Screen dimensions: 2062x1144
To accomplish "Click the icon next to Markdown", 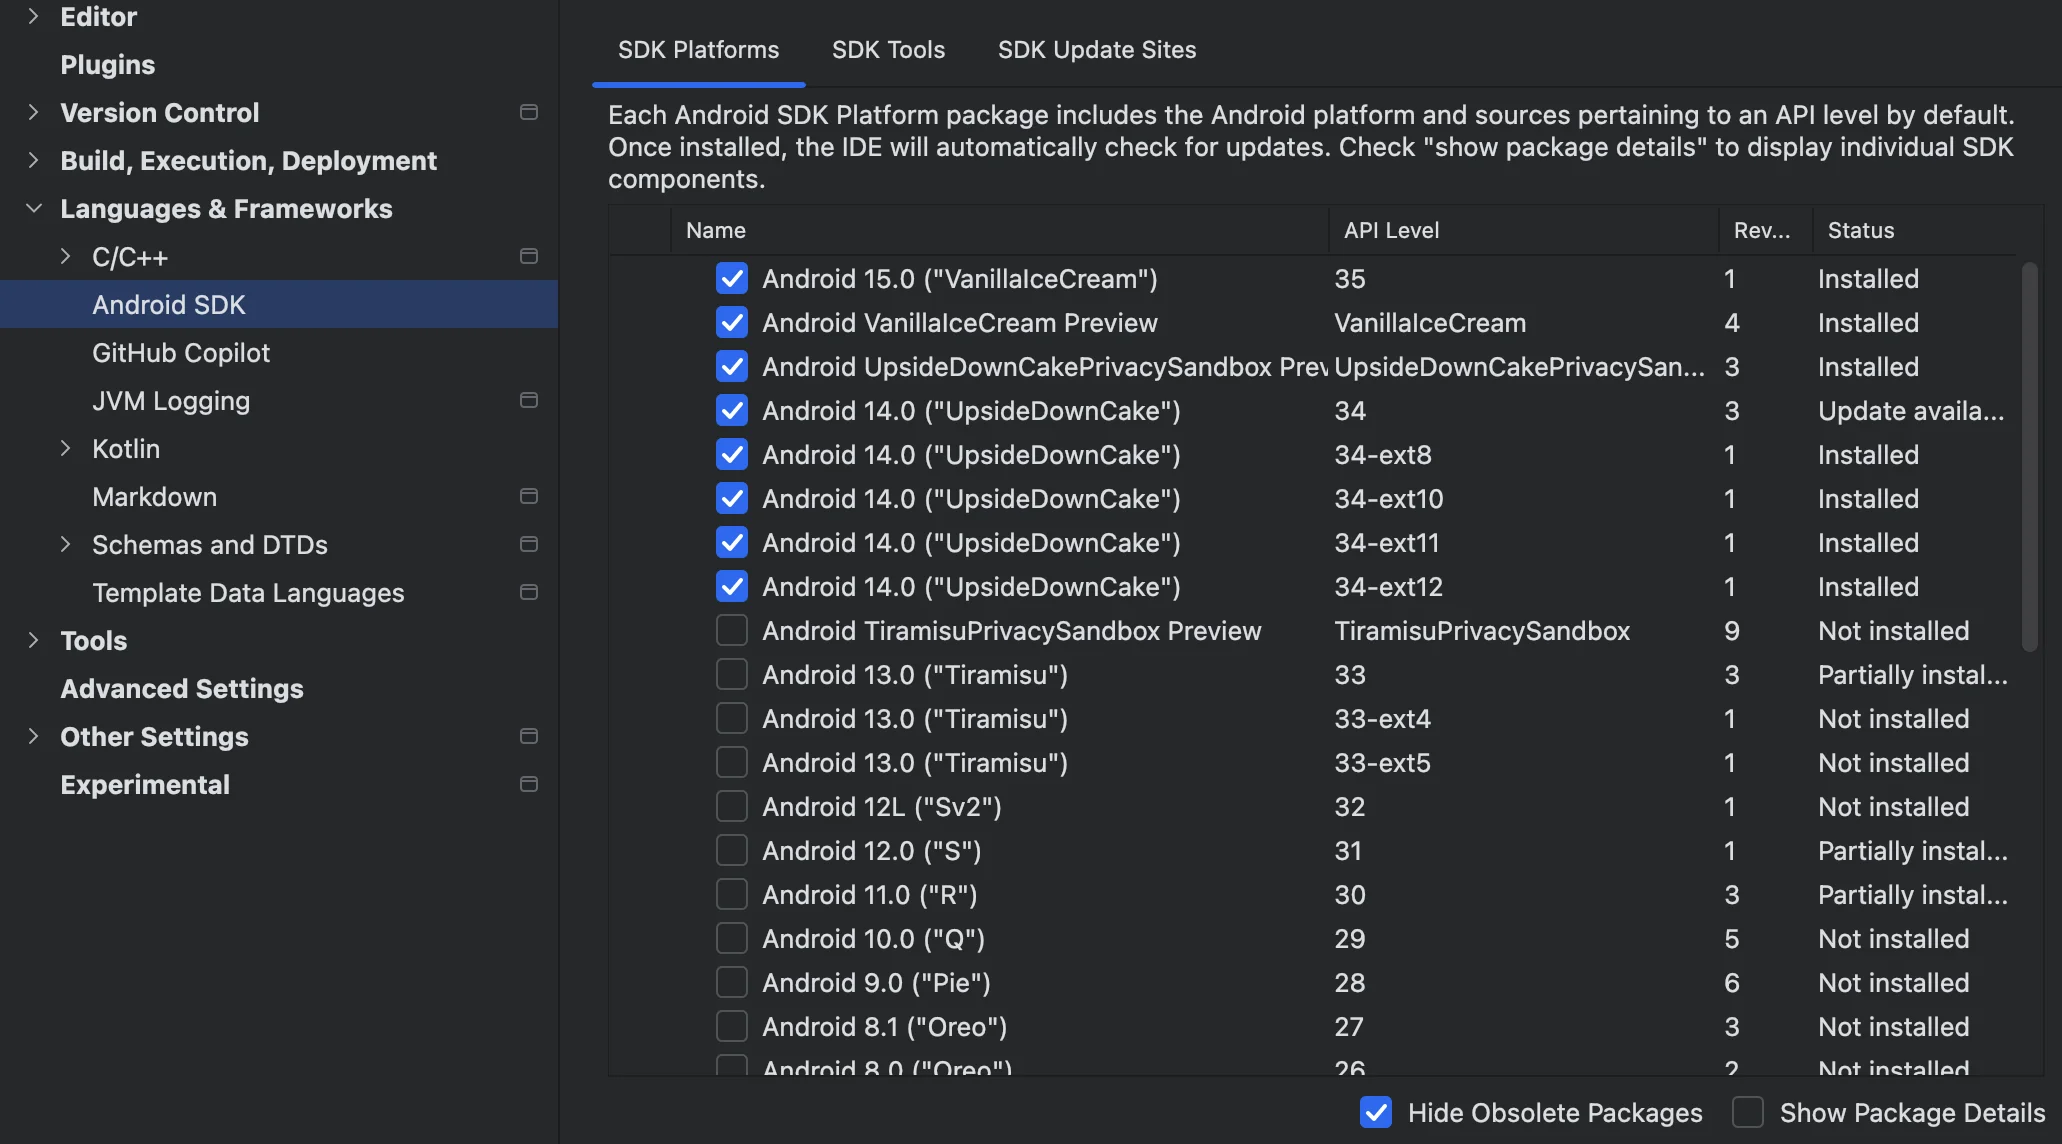I will (529, 496).
